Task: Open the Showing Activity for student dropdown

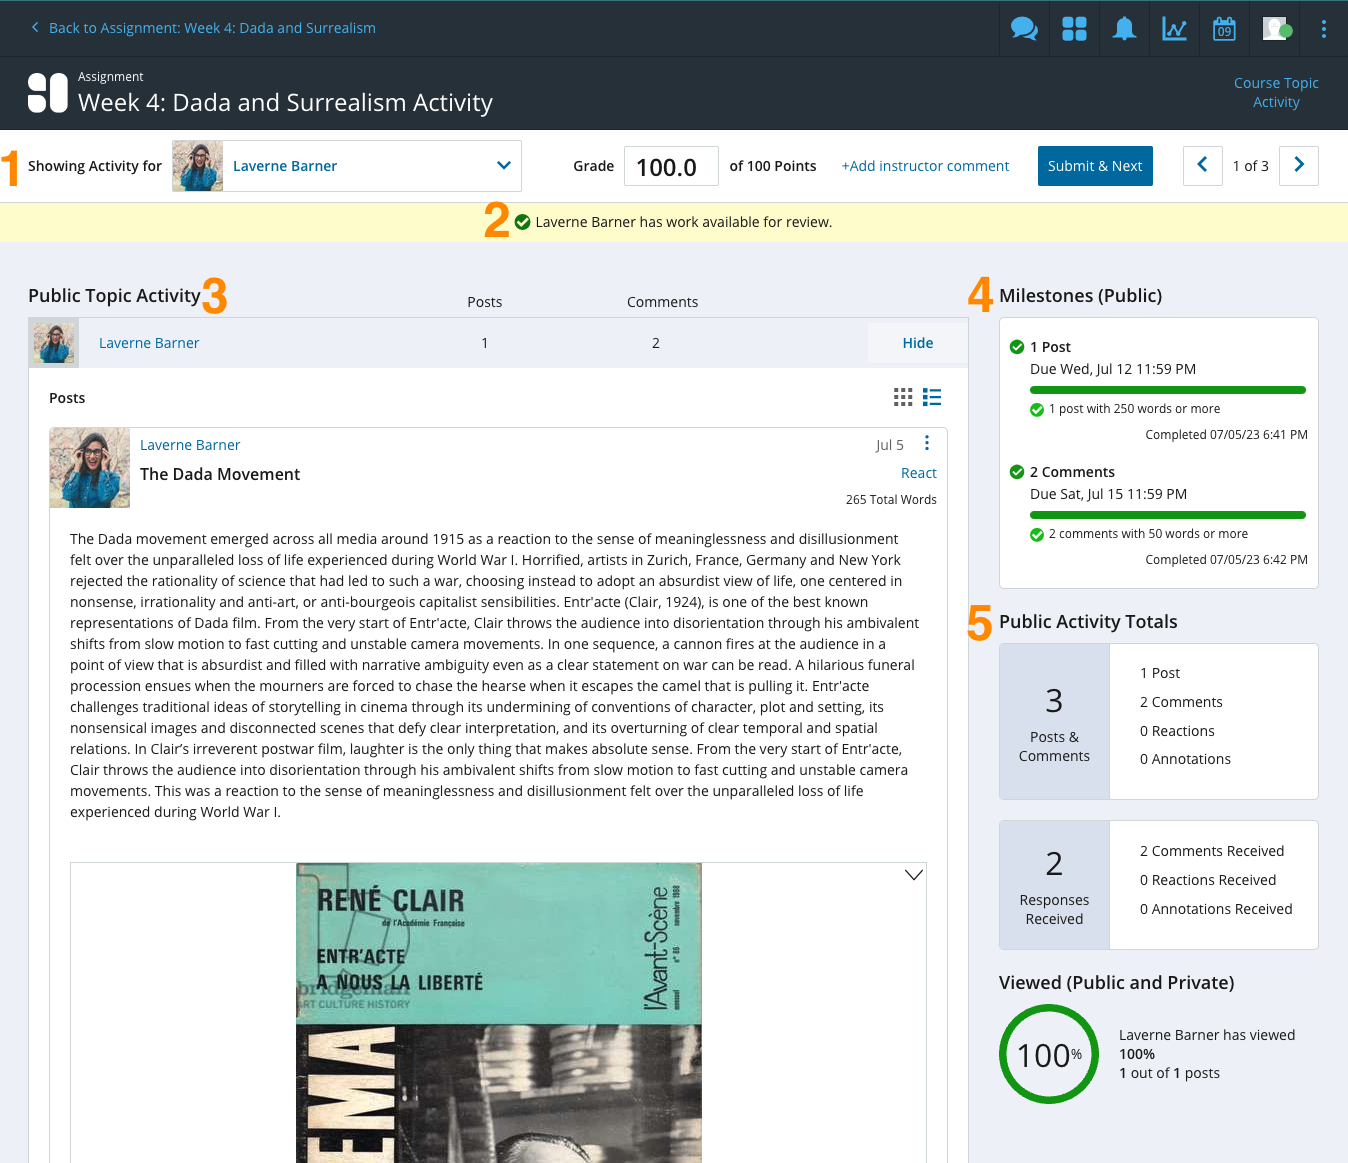Action: click(x=503, y=165)
